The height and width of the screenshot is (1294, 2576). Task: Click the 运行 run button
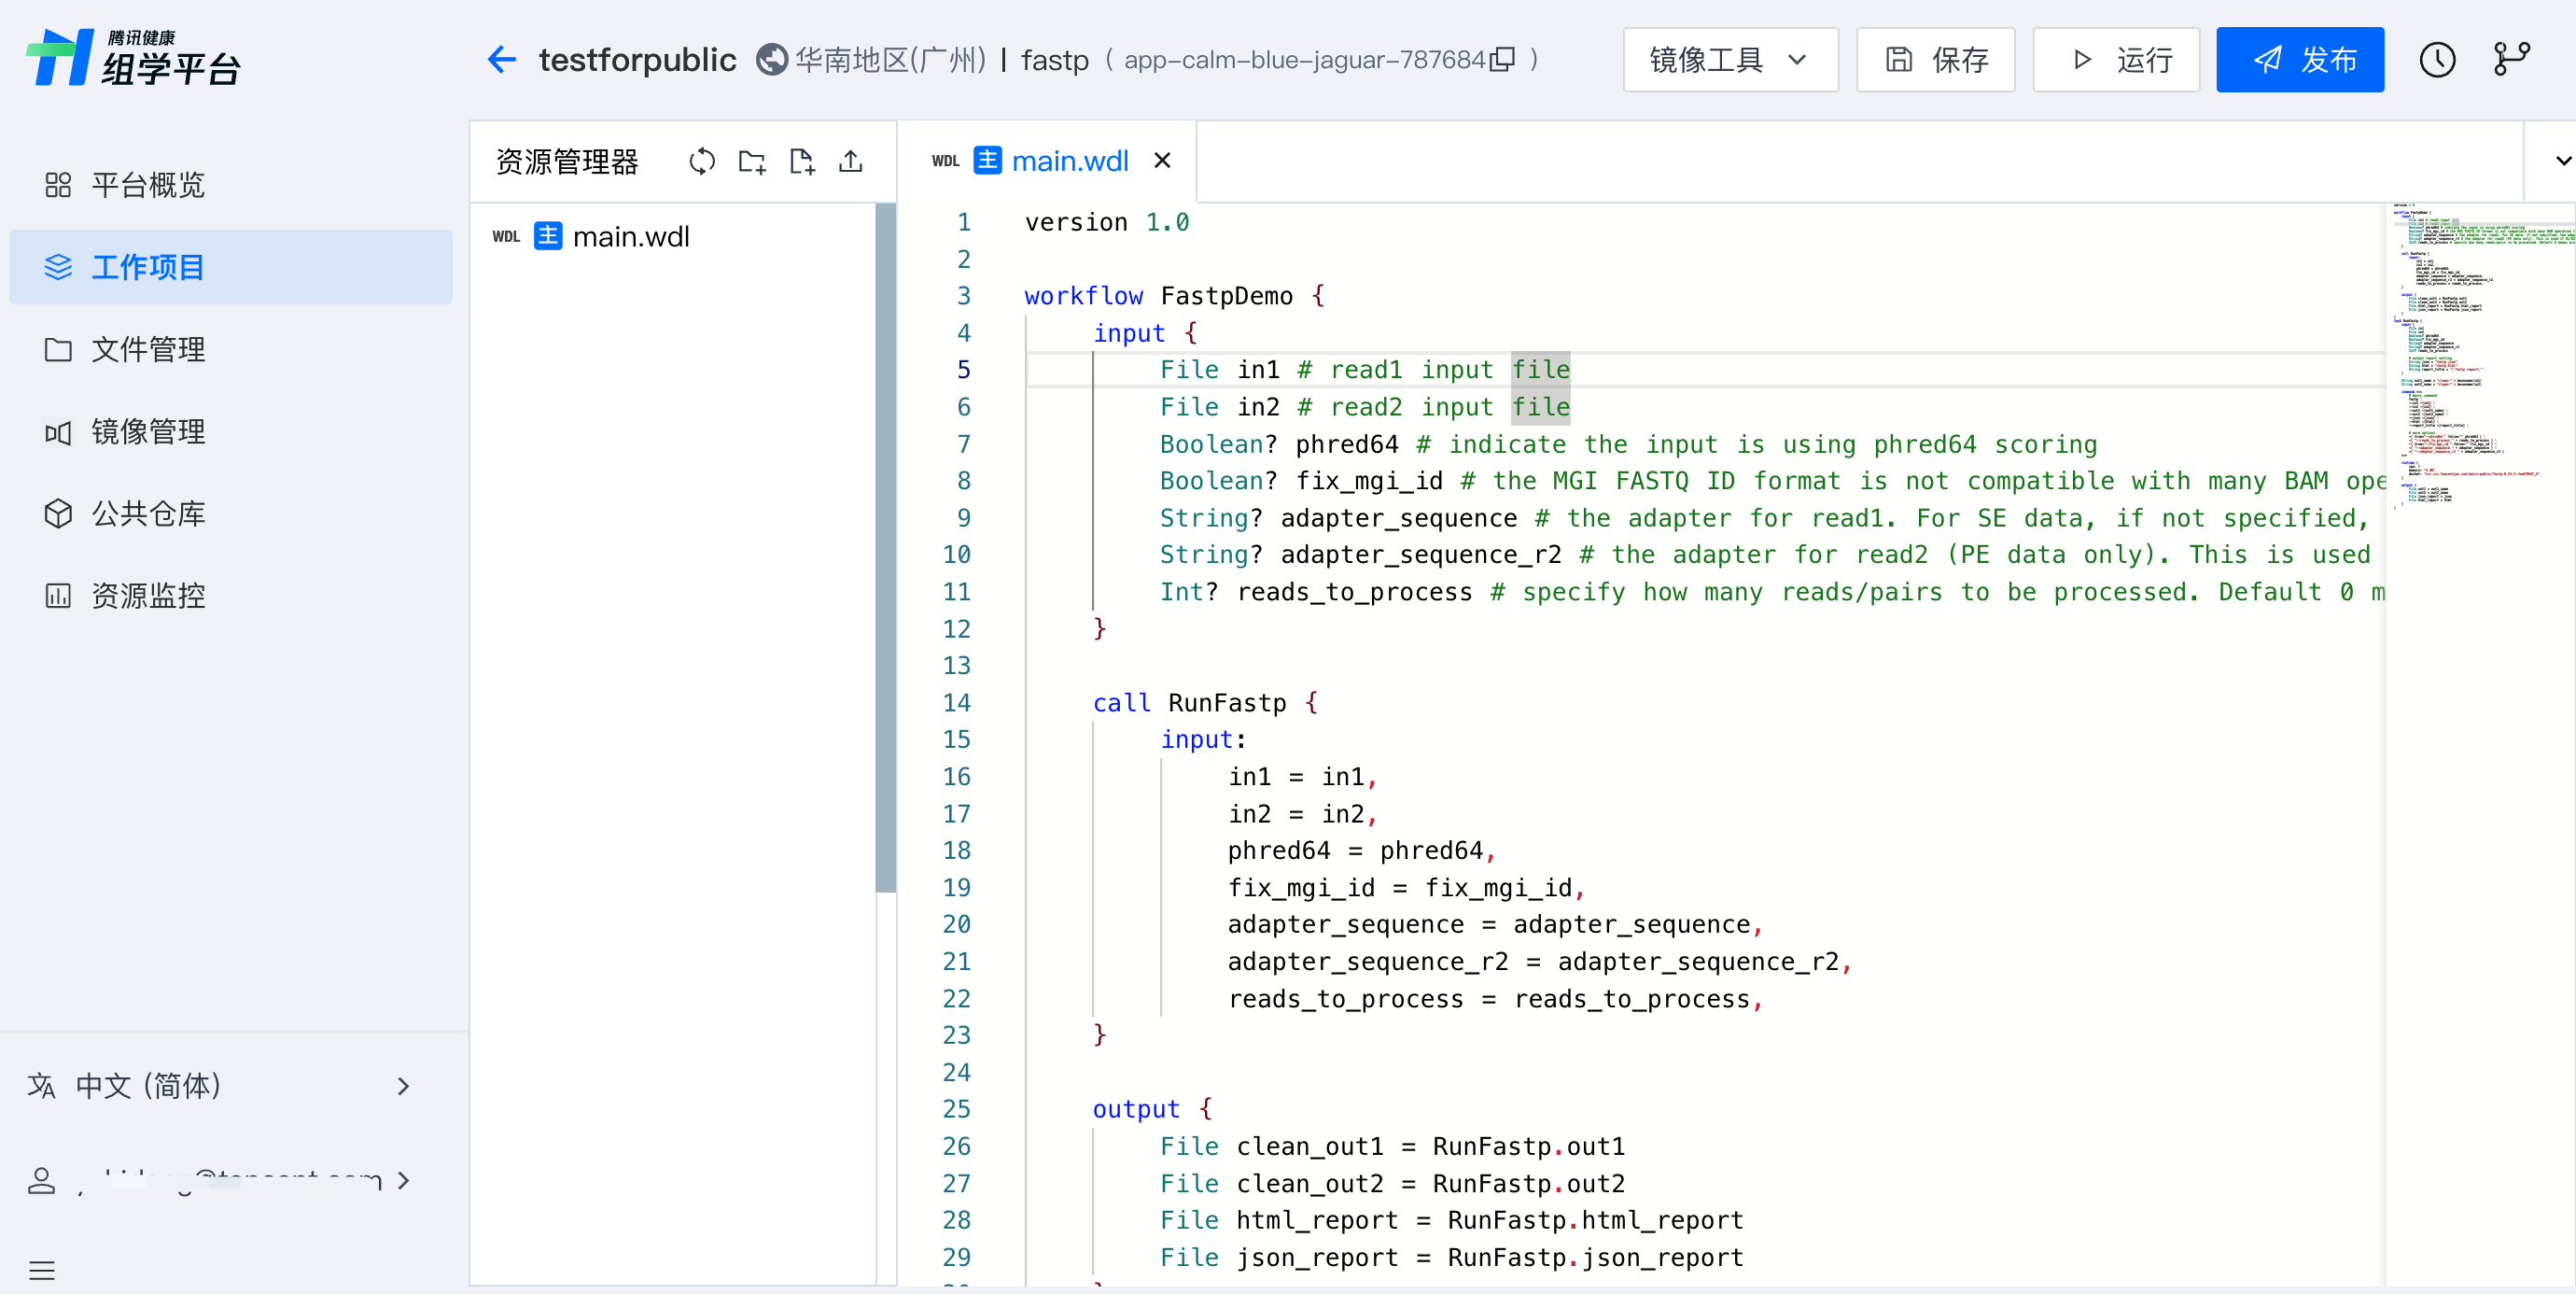point(2116,60)
